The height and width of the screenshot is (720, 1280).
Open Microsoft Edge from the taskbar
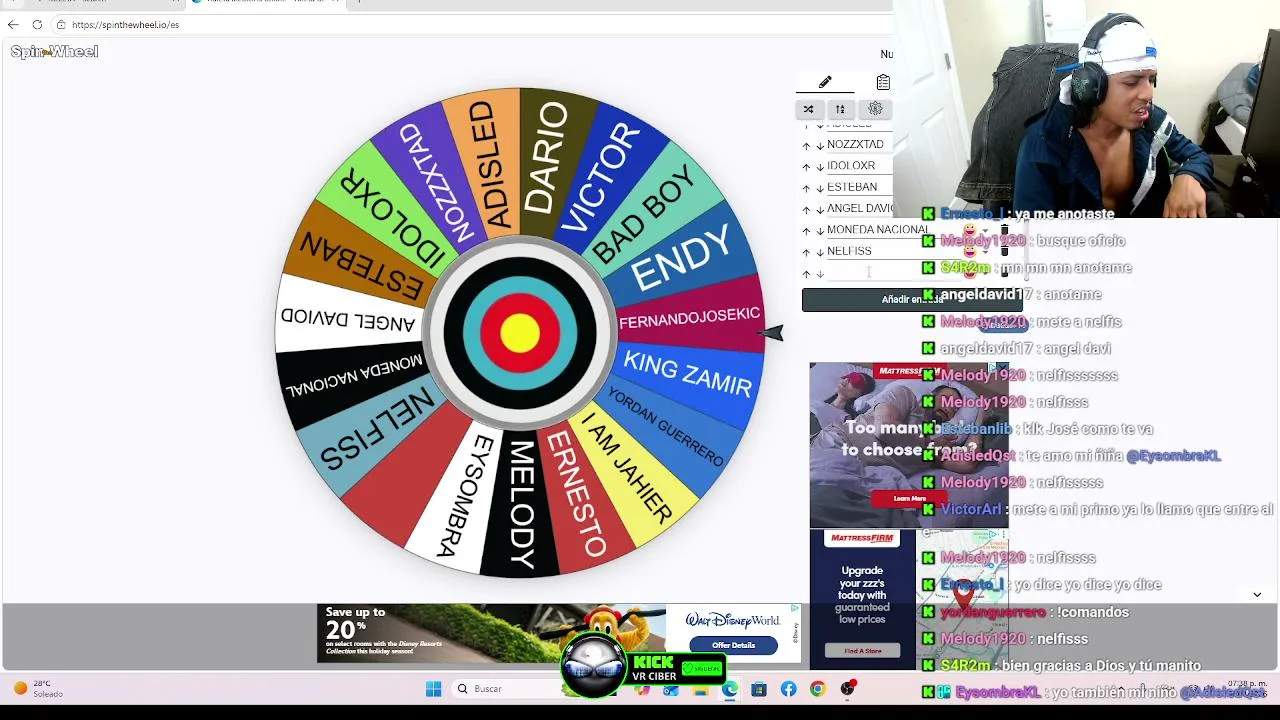[730, 689]
